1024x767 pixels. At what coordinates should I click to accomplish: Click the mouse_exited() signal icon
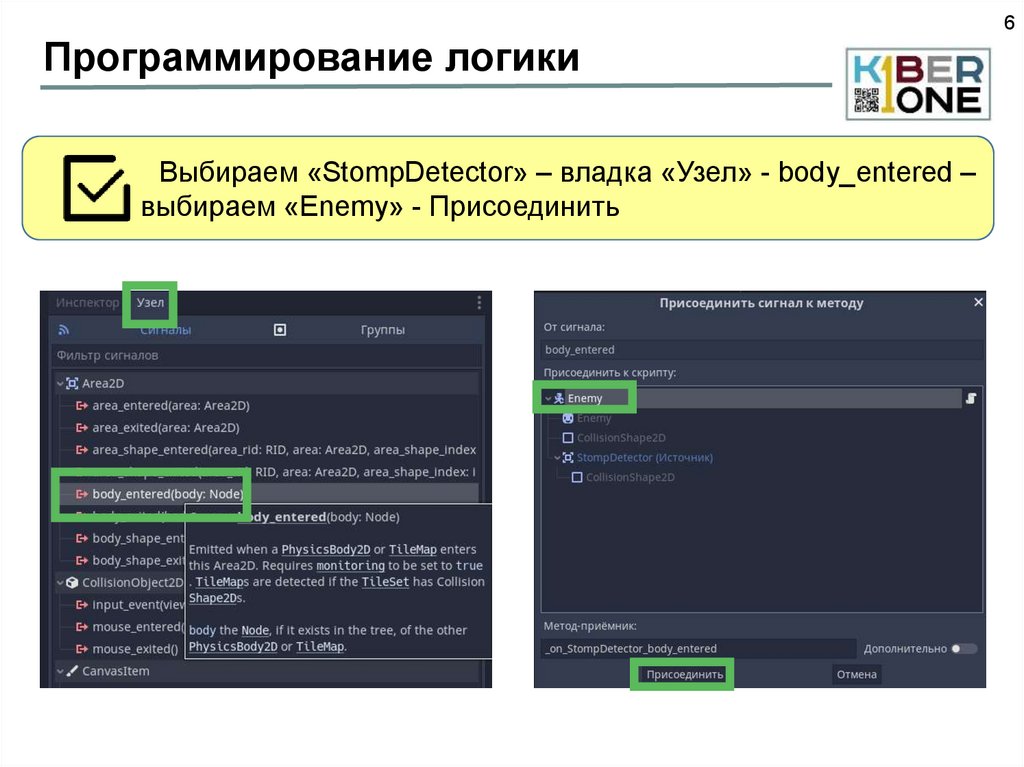[81, 649]
